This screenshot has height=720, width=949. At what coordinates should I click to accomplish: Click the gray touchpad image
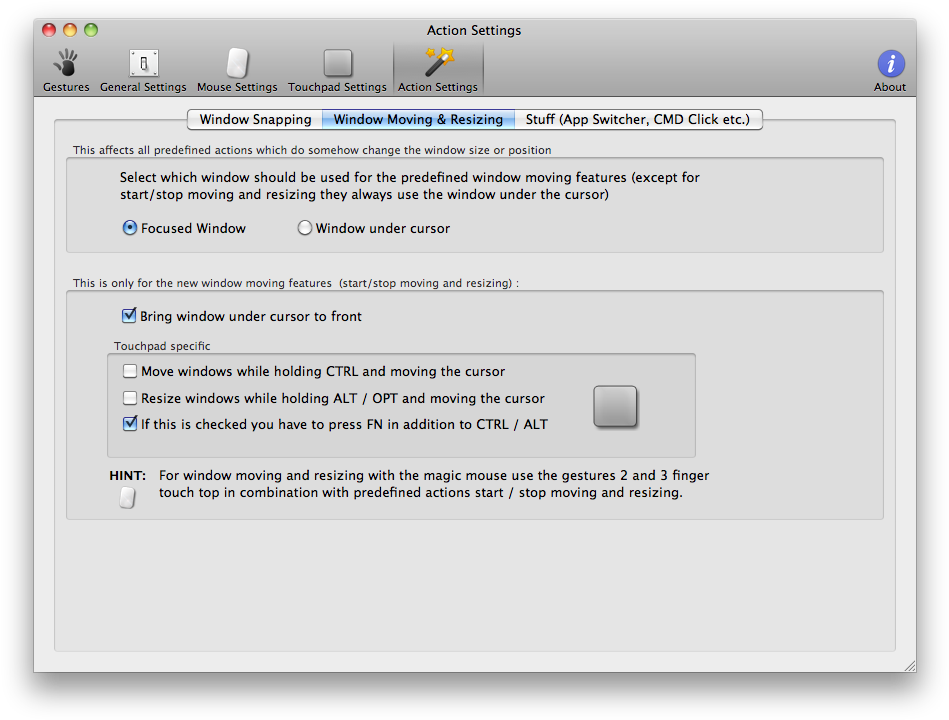(615, 407)
